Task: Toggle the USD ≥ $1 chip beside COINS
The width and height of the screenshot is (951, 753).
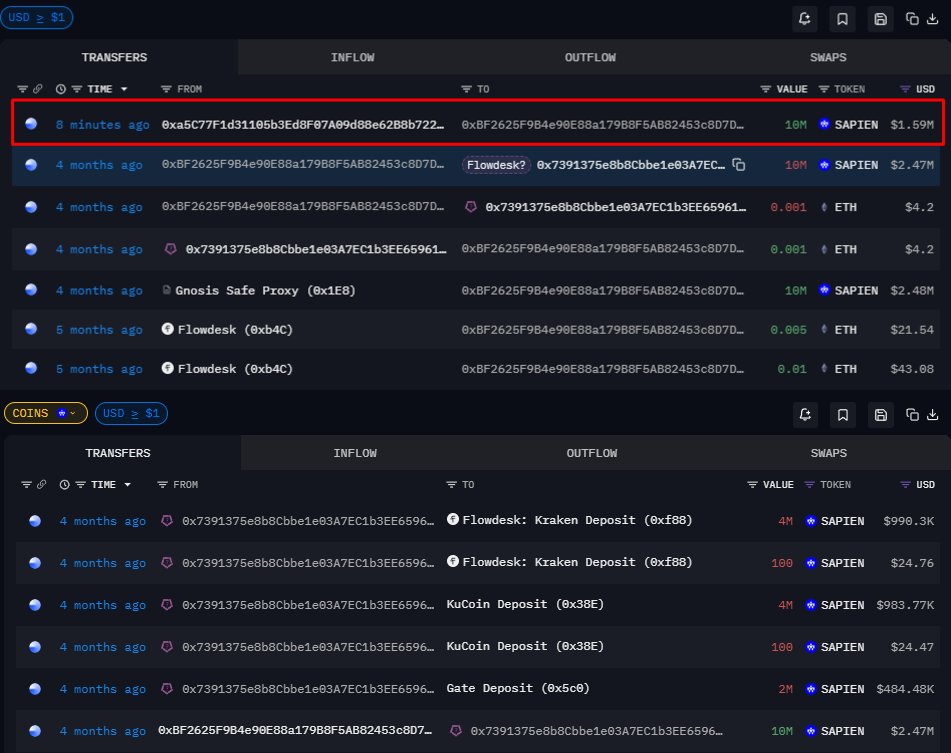Action: click(132, 413)
